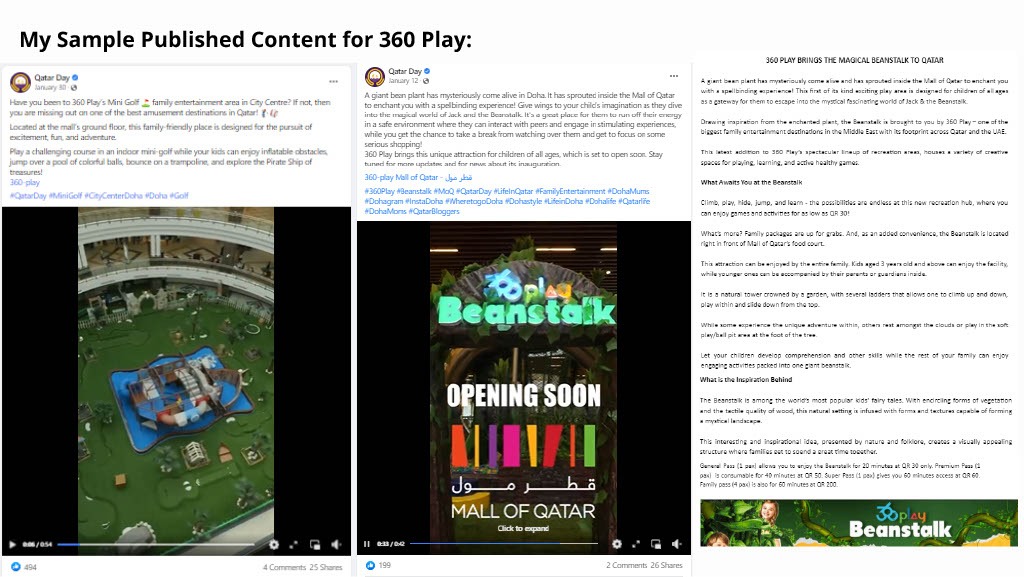1024x577 pixels.
Task: Click the #Dohagram hashtag
Action: [x=383, y=201]
